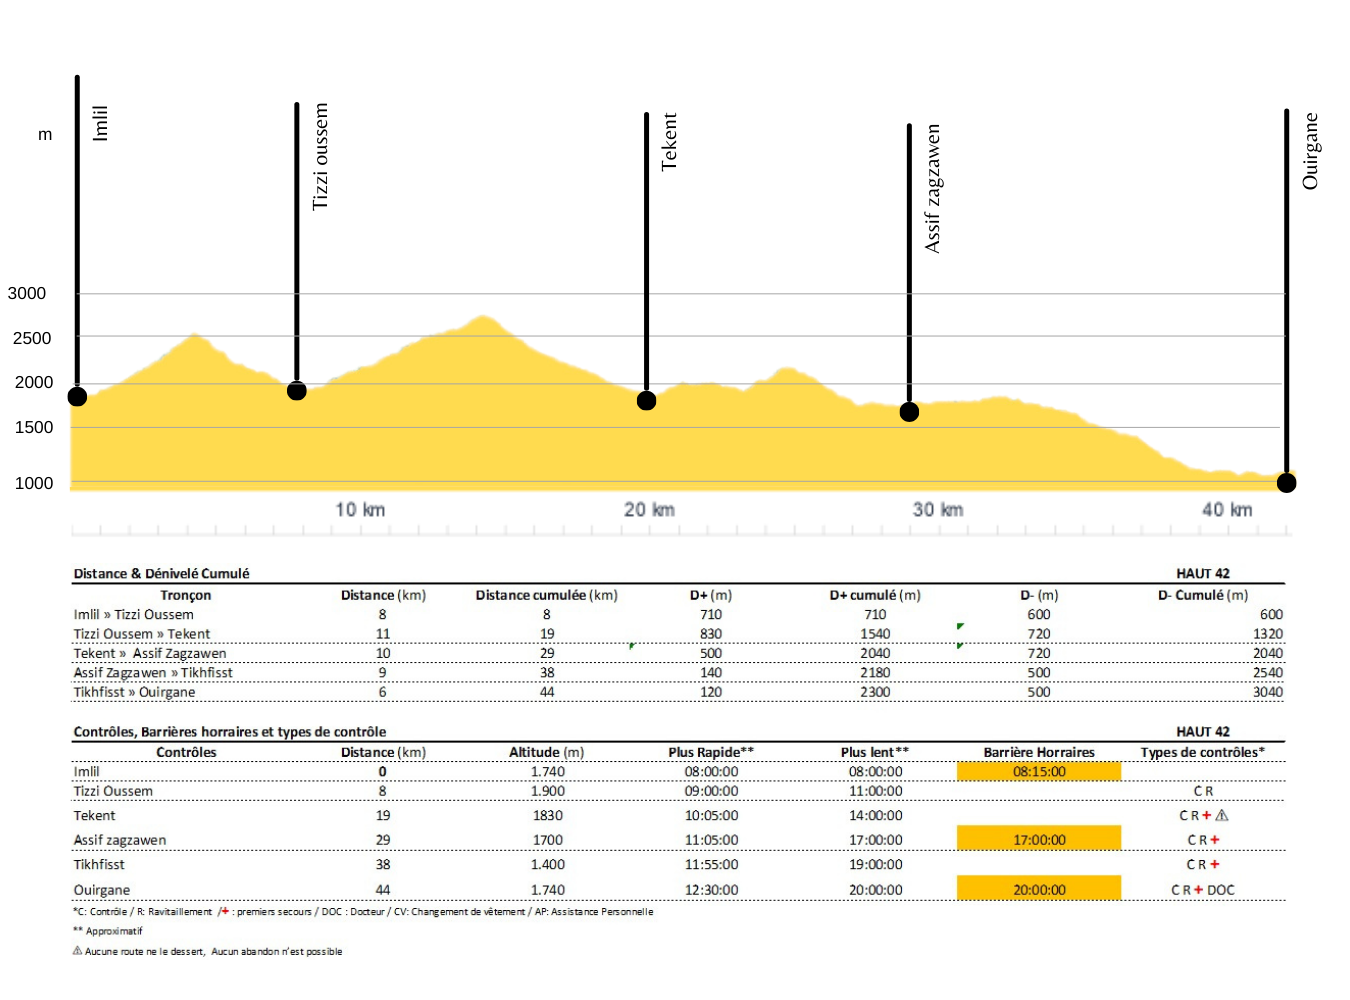Click the 'Plus Rapide**' column header
1350x1000 pixels.
[x=711, y=752]
